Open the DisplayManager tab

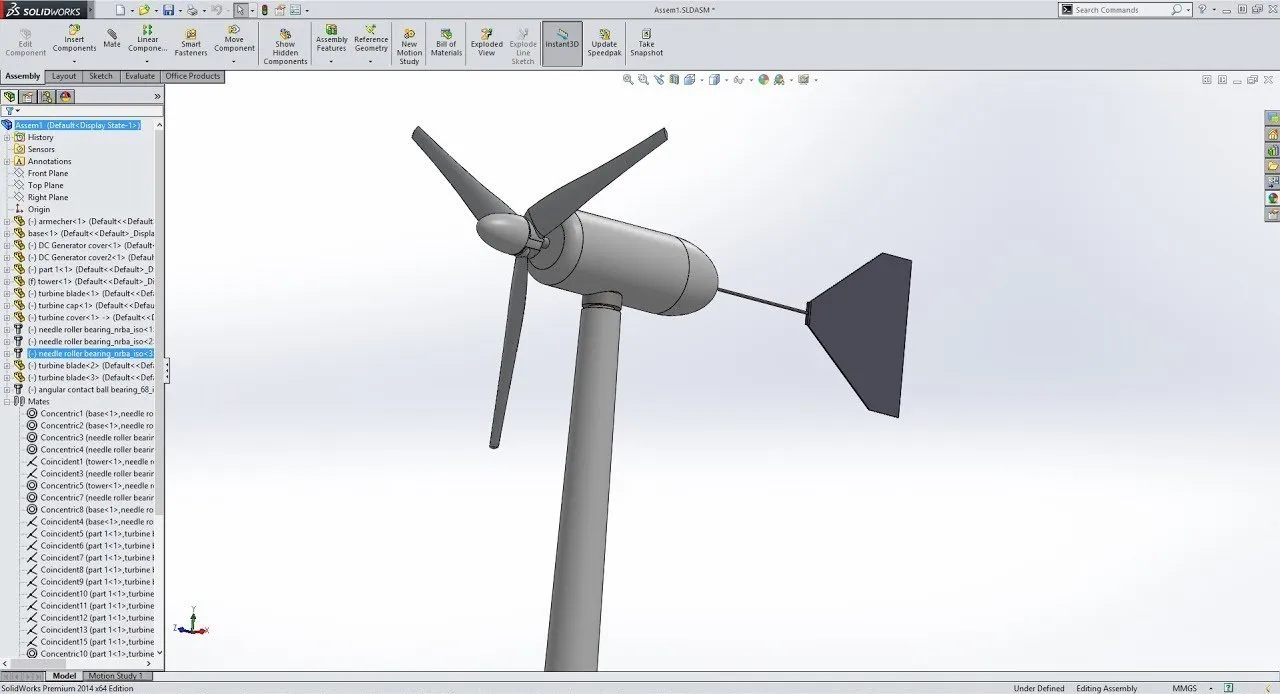click(66, 97)
